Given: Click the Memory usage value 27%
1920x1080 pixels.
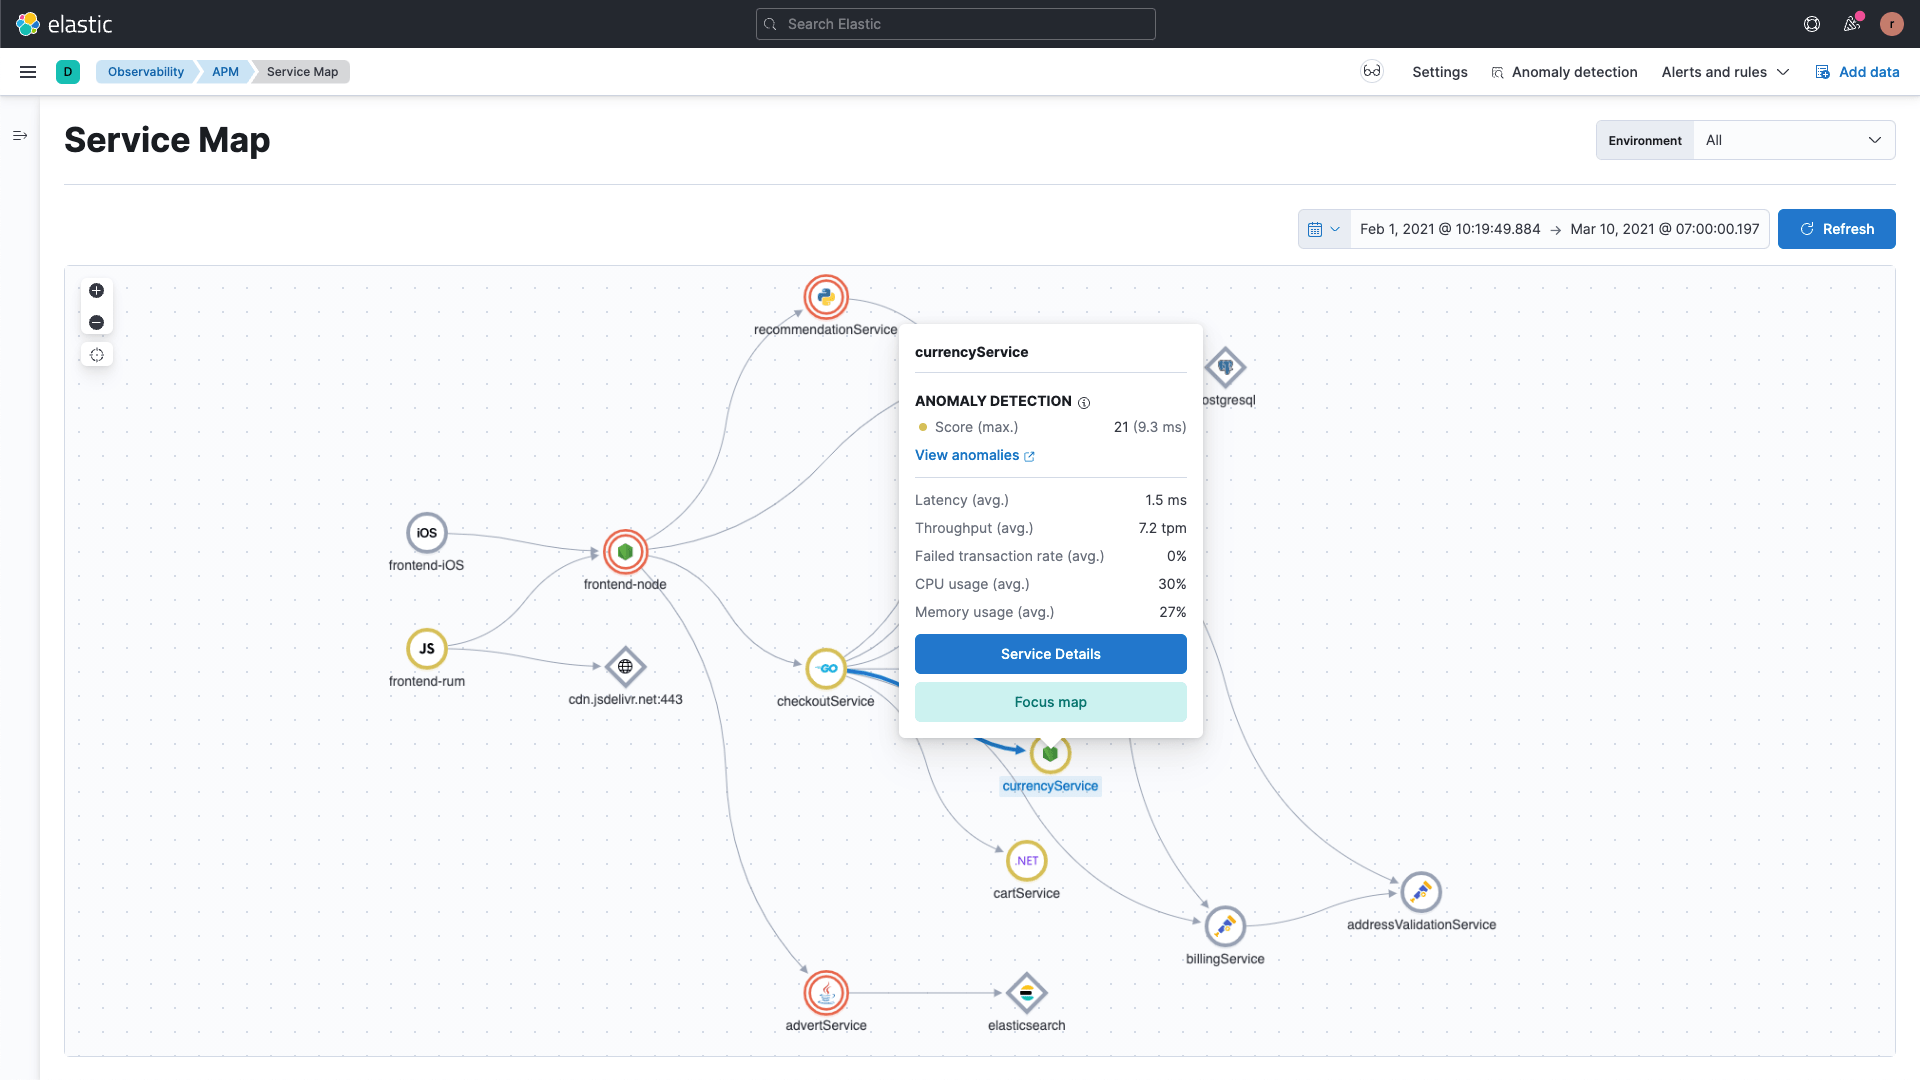Looking at the screenshot, I should pyautogui.click(x=1172, y=612).
